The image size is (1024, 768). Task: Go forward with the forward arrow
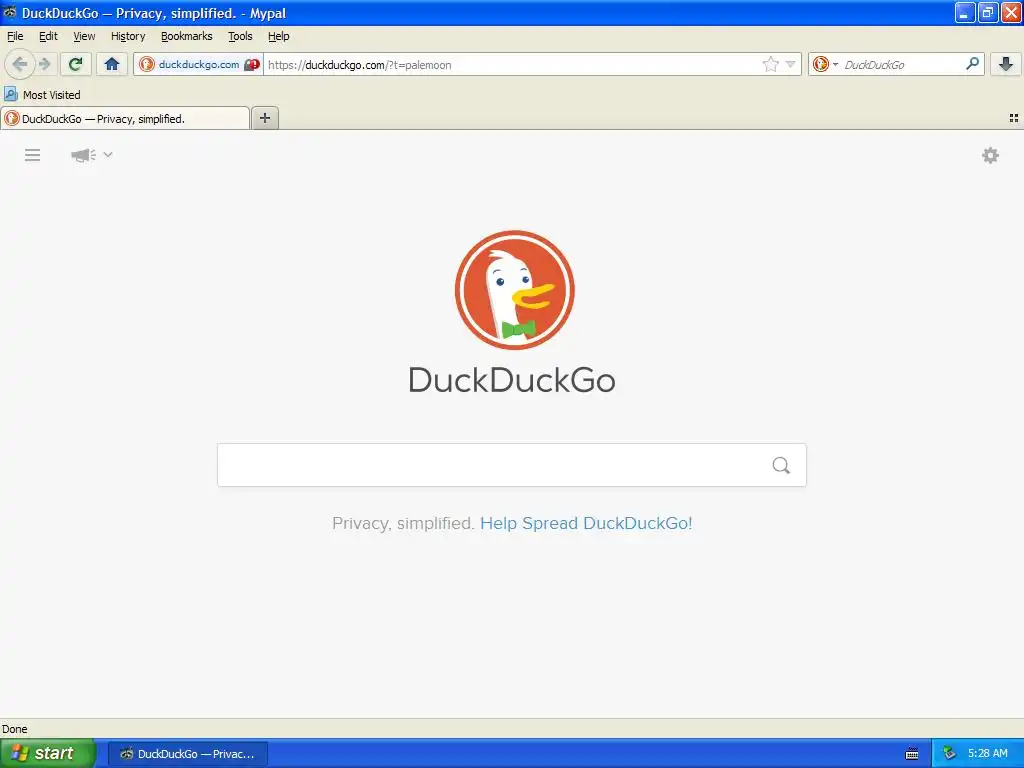[45, 64]
